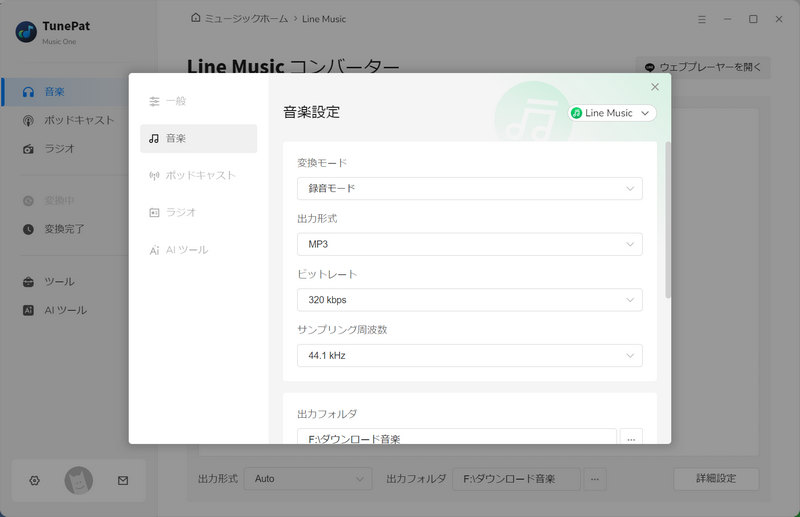Select ラジオ tab in settings dialog
800x517 pixels.
(x=198, y=212)
